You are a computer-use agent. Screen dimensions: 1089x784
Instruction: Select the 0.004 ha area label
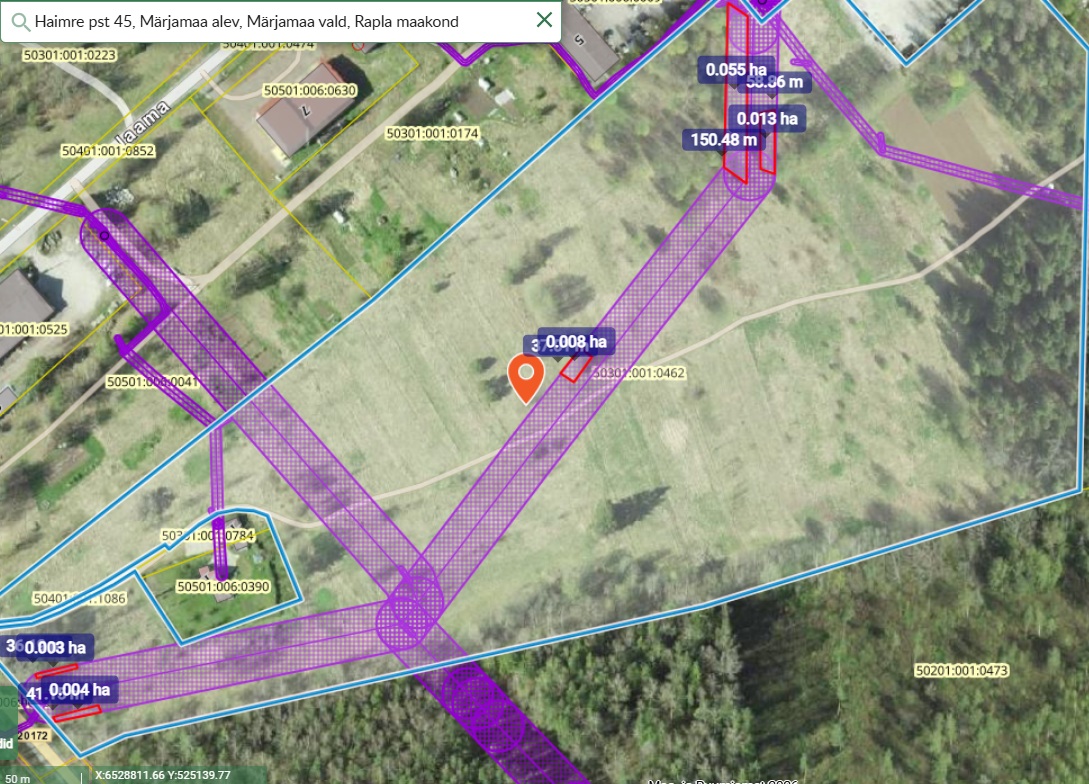[x=79, y=690]
